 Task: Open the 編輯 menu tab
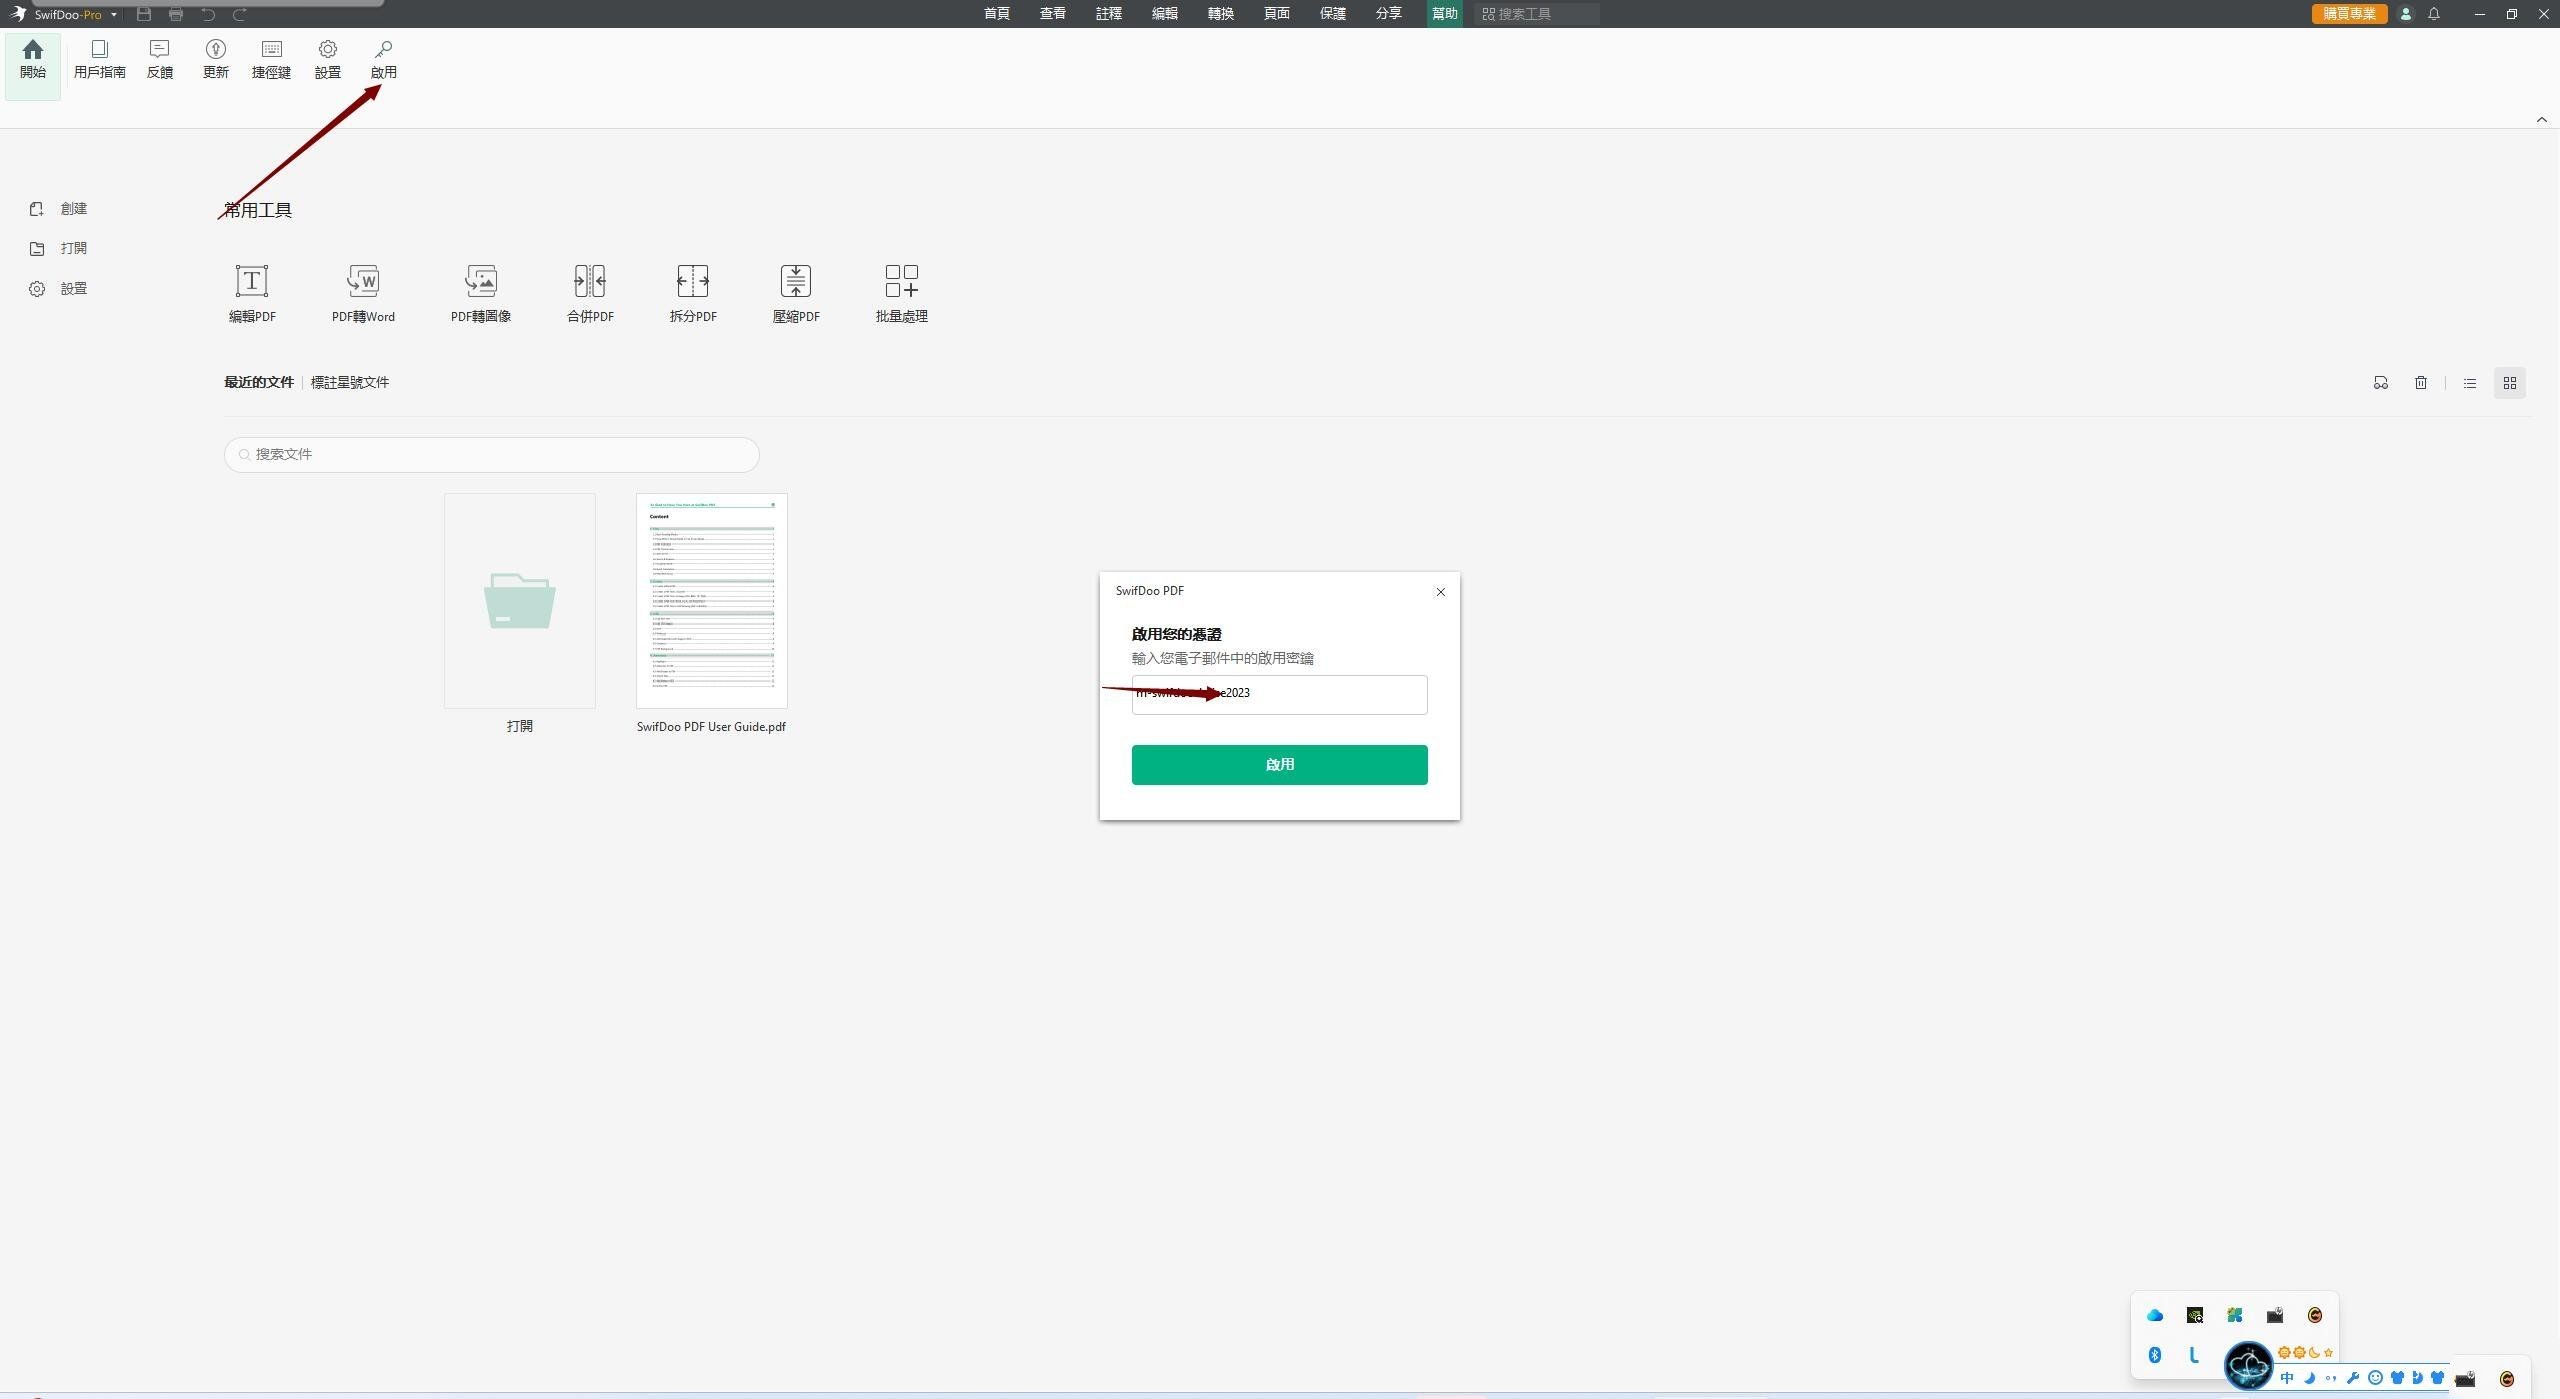(x=1165, y=14)
